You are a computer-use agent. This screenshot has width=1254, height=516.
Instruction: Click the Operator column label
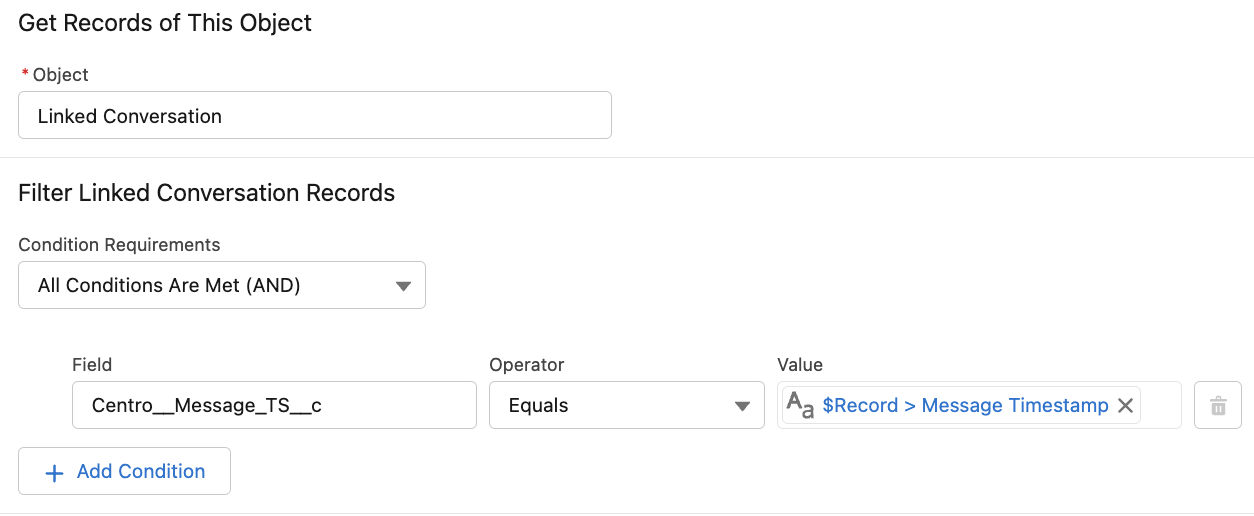tap(527, 365)
